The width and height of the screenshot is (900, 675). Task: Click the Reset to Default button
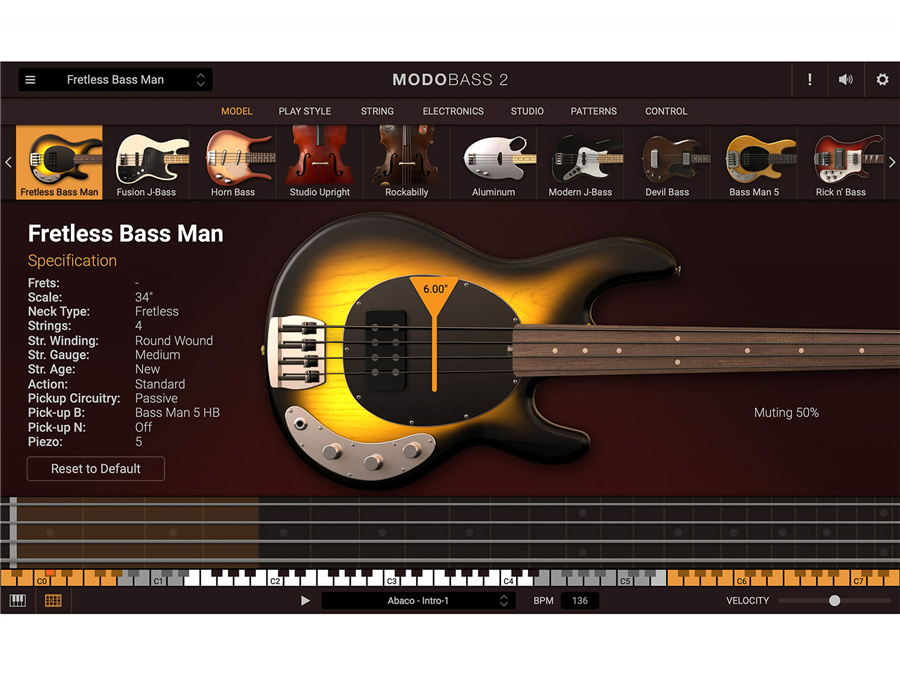tap(96, 468)
